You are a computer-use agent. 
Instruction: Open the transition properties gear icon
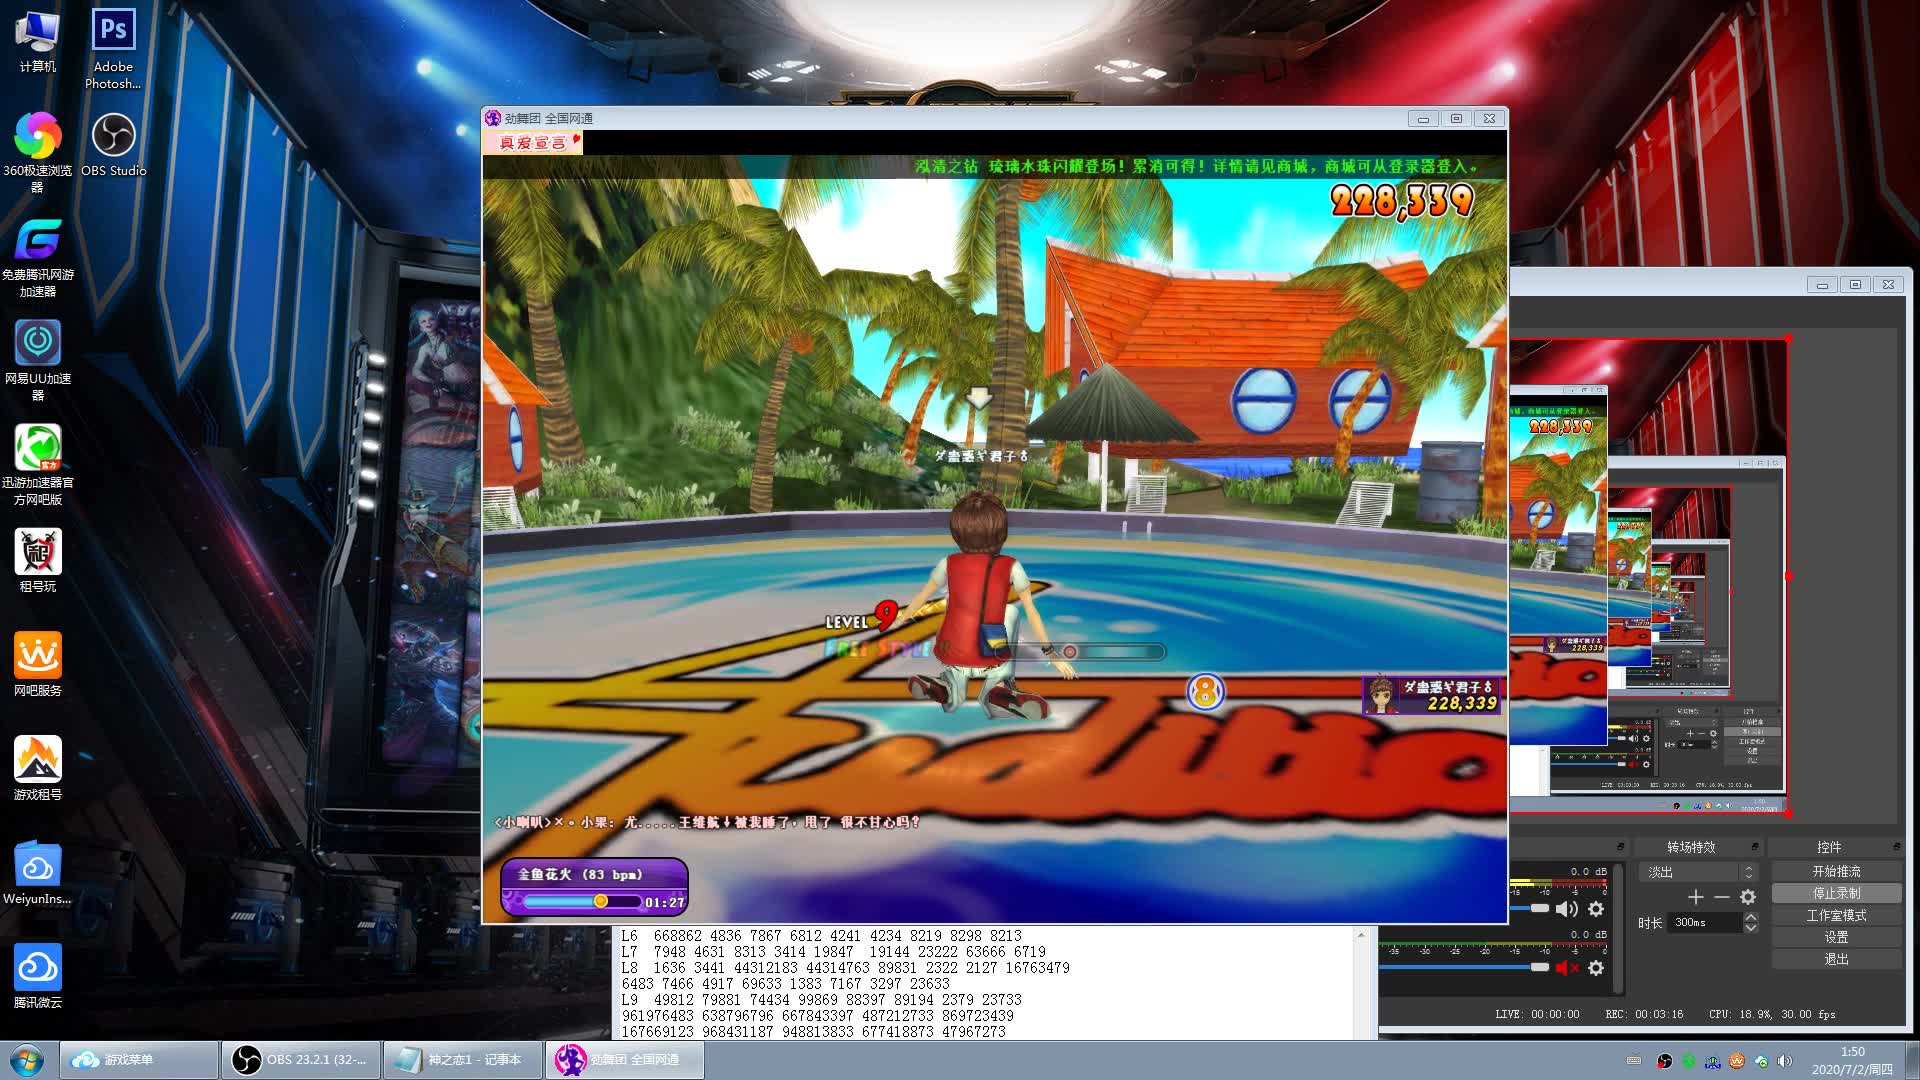[x=1747, y=898]
